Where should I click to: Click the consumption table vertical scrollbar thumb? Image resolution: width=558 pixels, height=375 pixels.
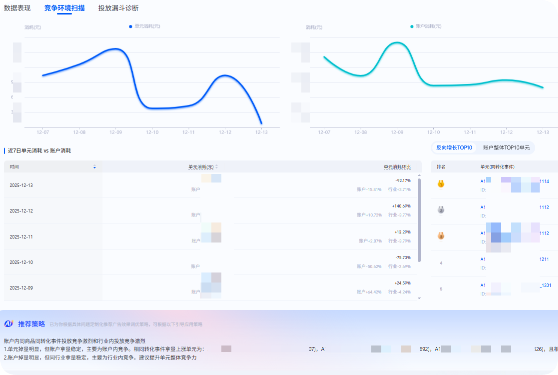tap(419, 220)
